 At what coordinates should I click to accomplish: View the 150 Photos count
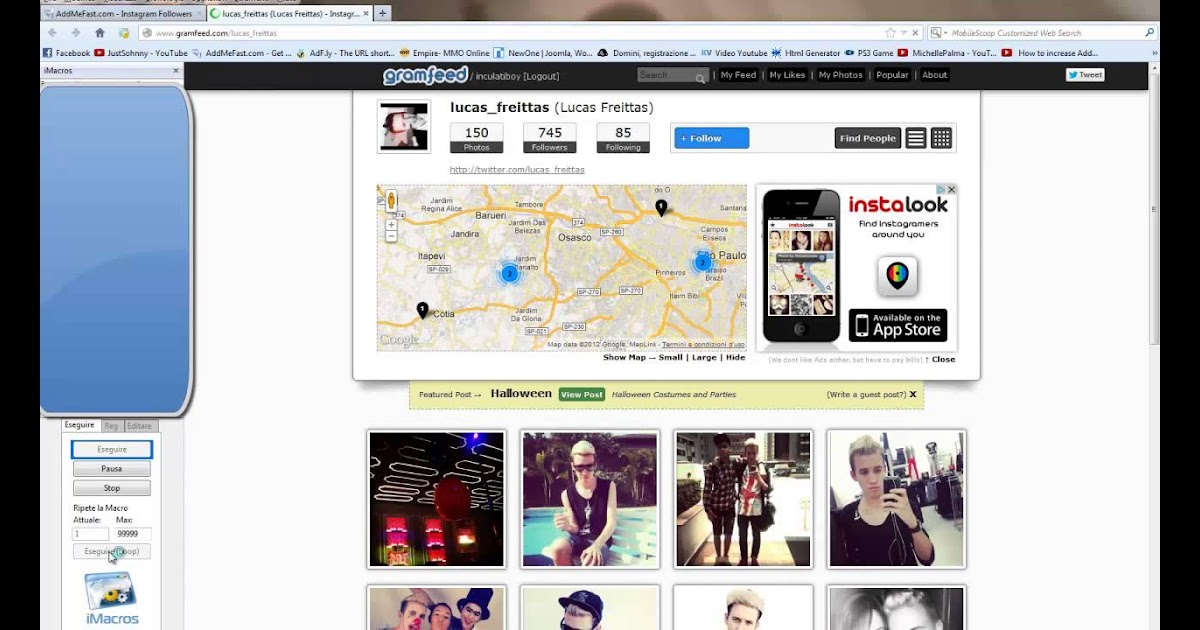pyautogui.click(x=477, y=138)
